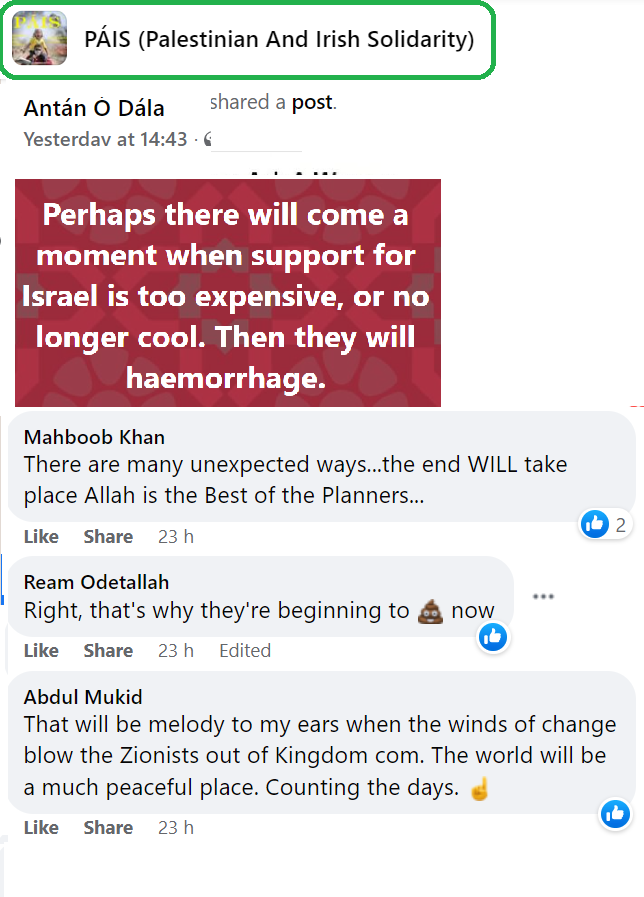The width and height of the screenshot is (644, 897).
Task: Open Ream Odetallah's profile
Action: click(96, 582)
